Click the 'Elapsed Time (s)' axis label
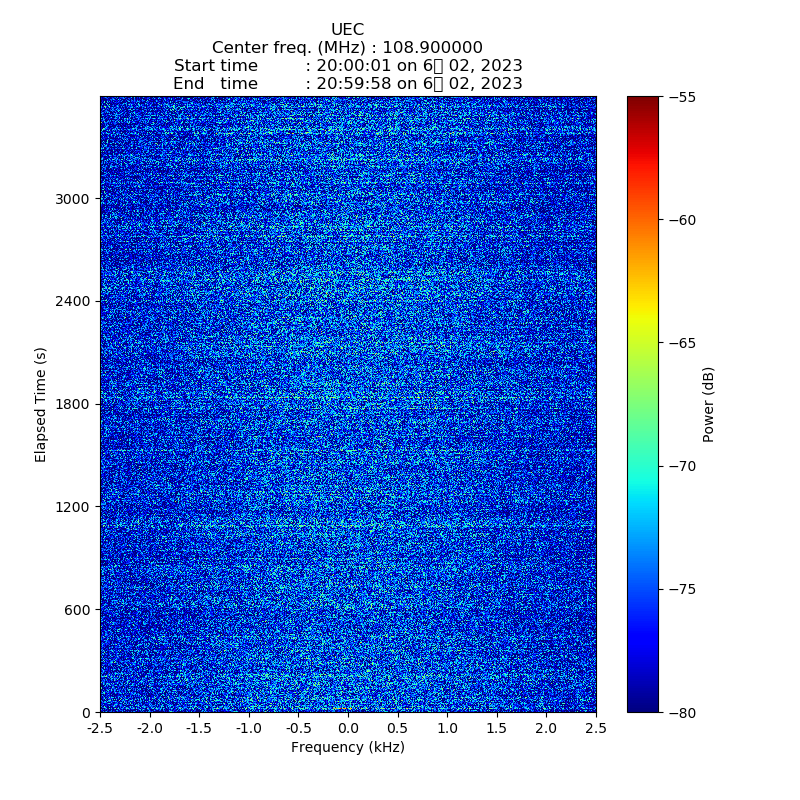The height and width of the screenshot is (800, 800). (40, 405)
